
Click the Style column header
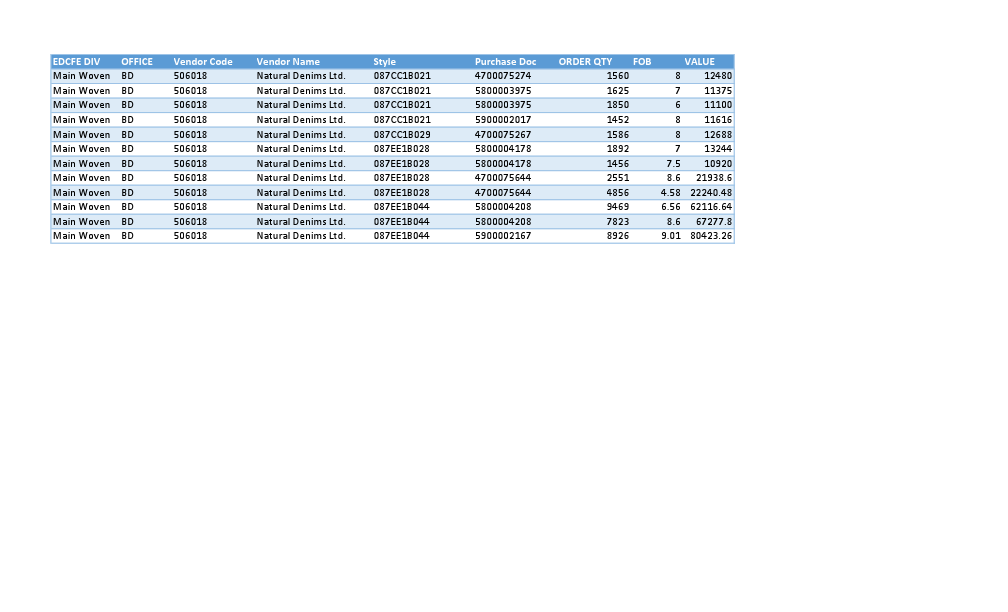click(x=385, y=61)
